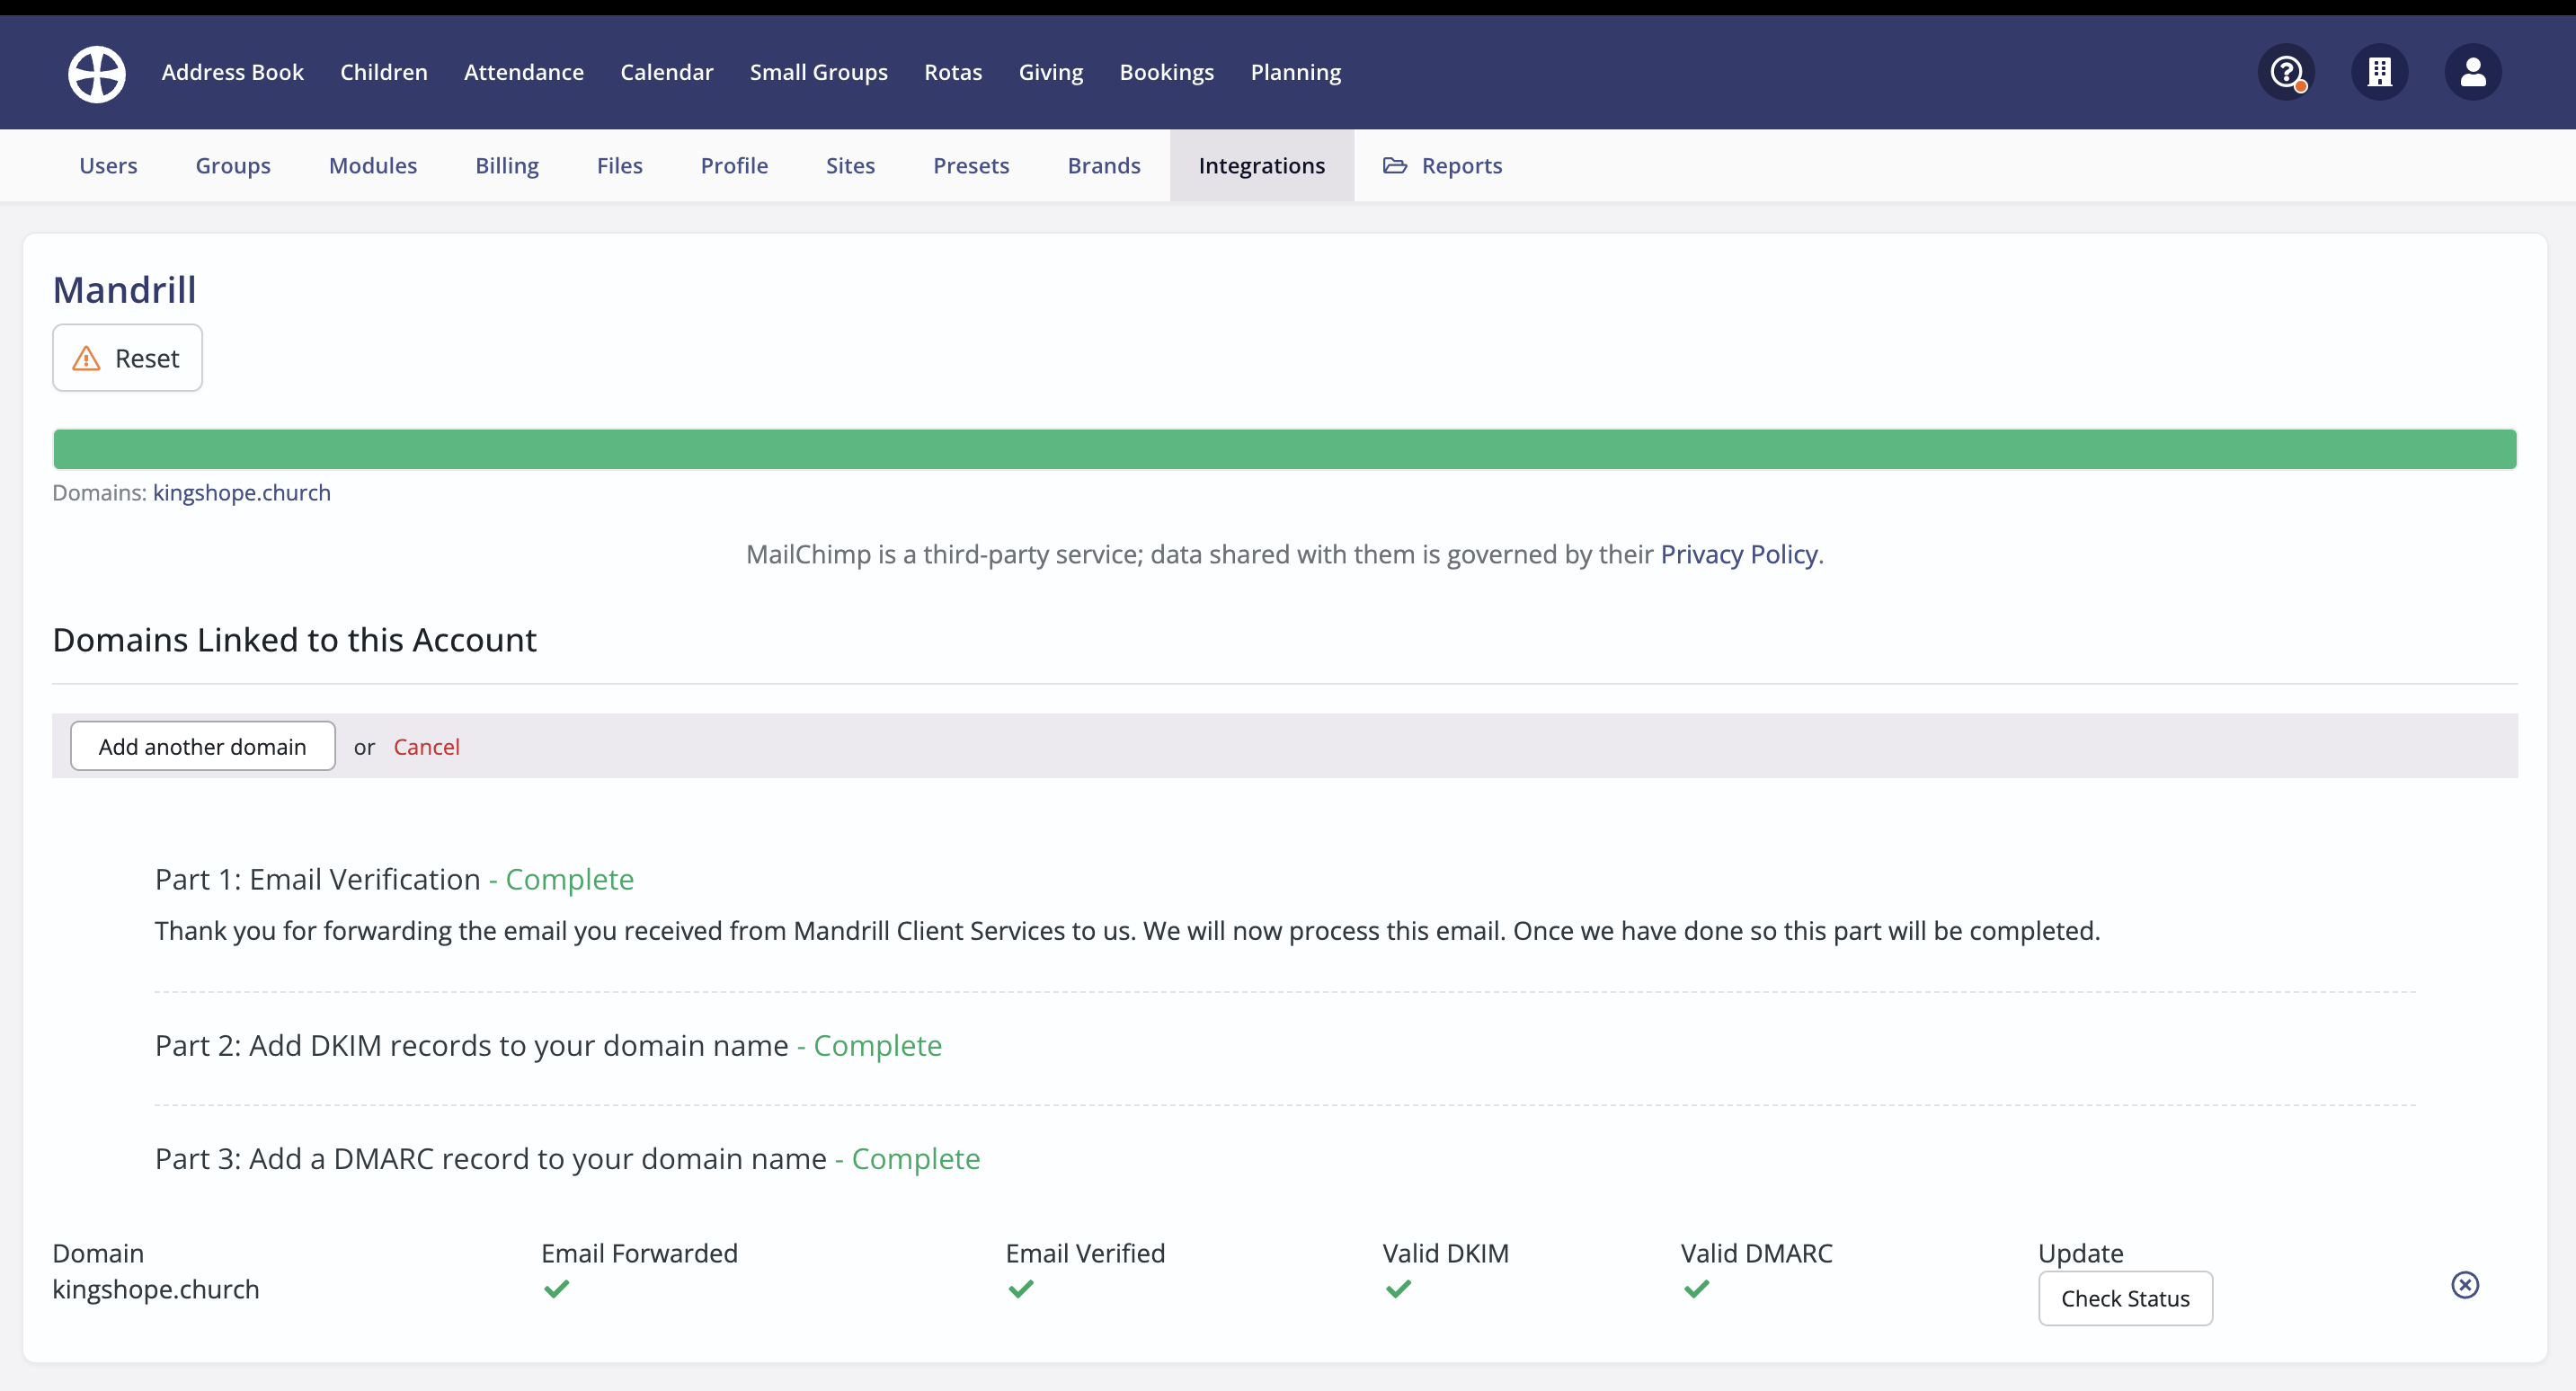The width and height of the screenshot is (2576, 1391).
Task: Open the administrator building icon
Action: click(2379, 72)
